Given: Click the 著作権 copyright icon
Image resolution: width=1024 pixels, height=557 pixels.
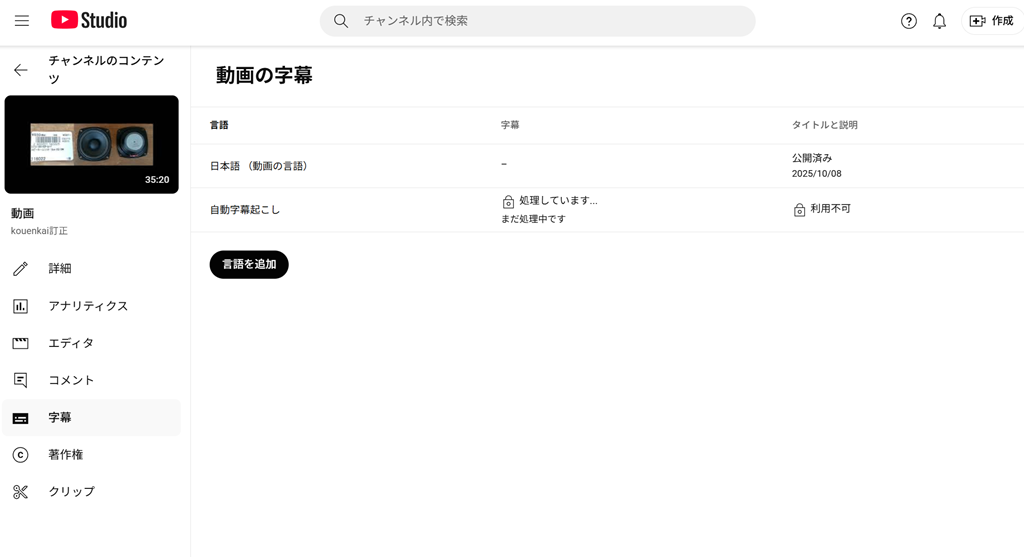Looking at the screenshot, I should (x=21, y=455).
